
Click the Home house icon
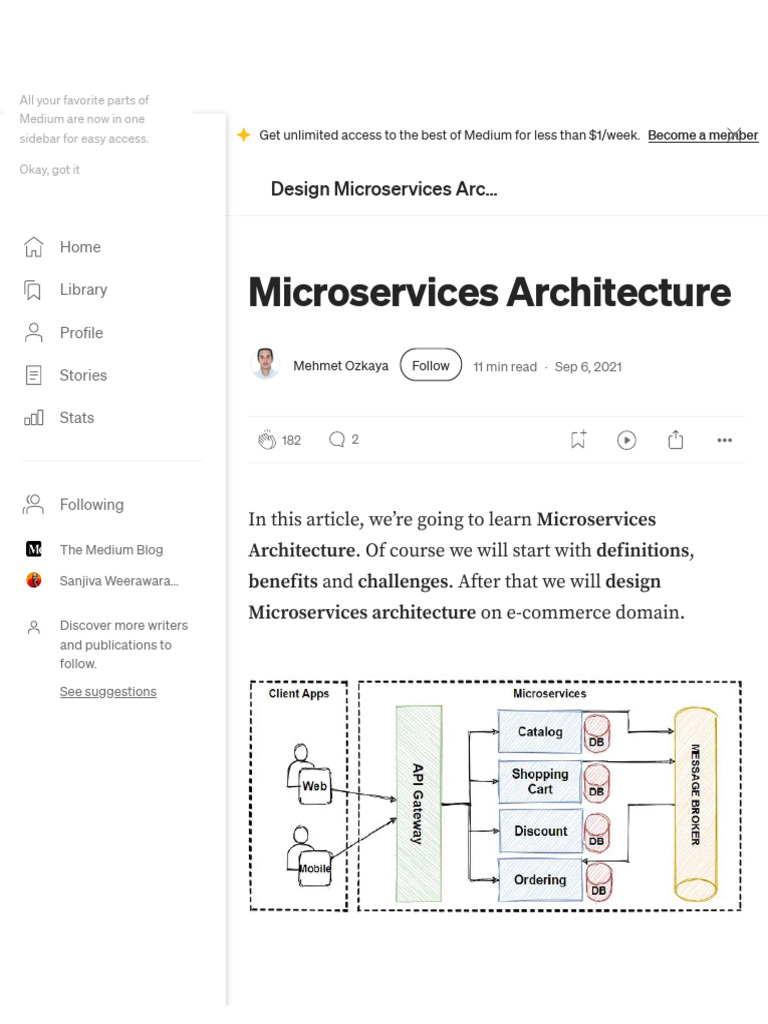tap(33, 247)
